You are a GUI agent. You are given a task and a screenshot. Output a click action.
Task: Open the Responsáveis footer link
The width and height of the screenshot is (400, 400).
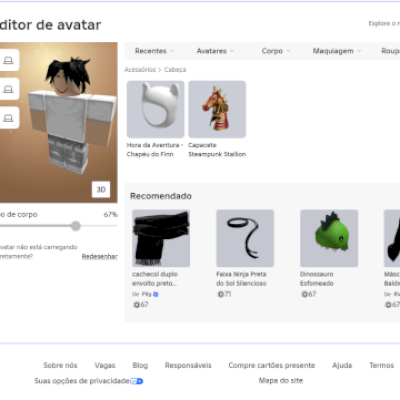click(188, 365)
